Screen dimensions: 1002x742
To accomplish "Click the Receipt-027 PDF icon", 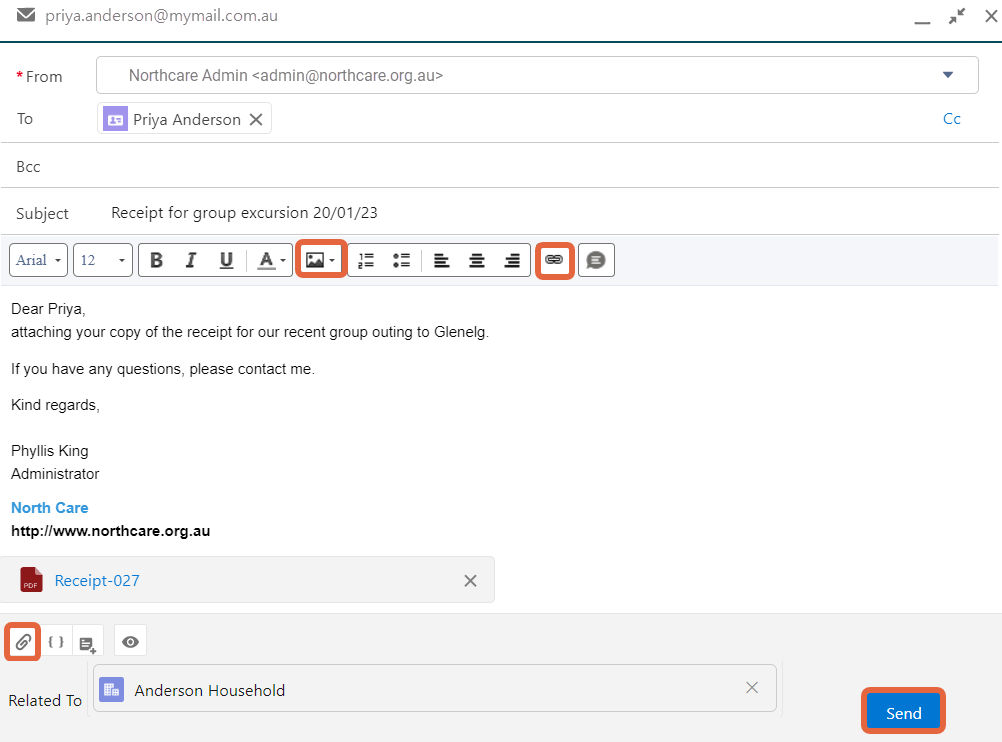I will tap(31, 580).
